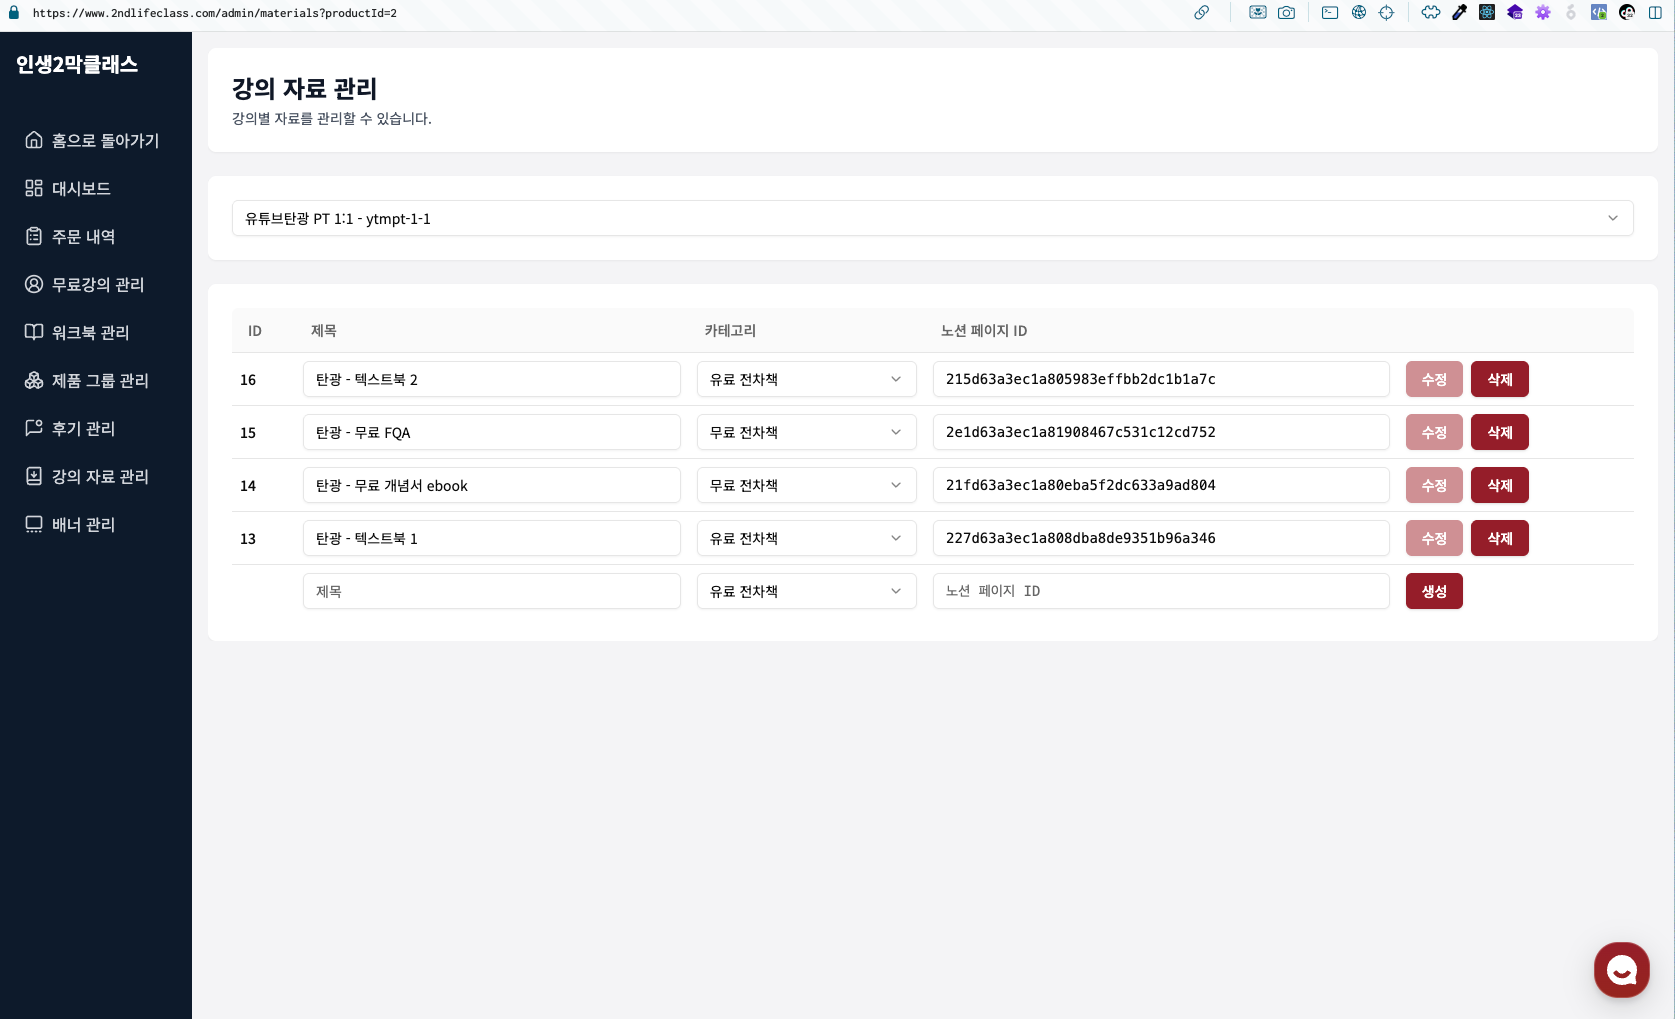
Task: Click the 무료강의 관리 user icon
Action: pos(34,284)
